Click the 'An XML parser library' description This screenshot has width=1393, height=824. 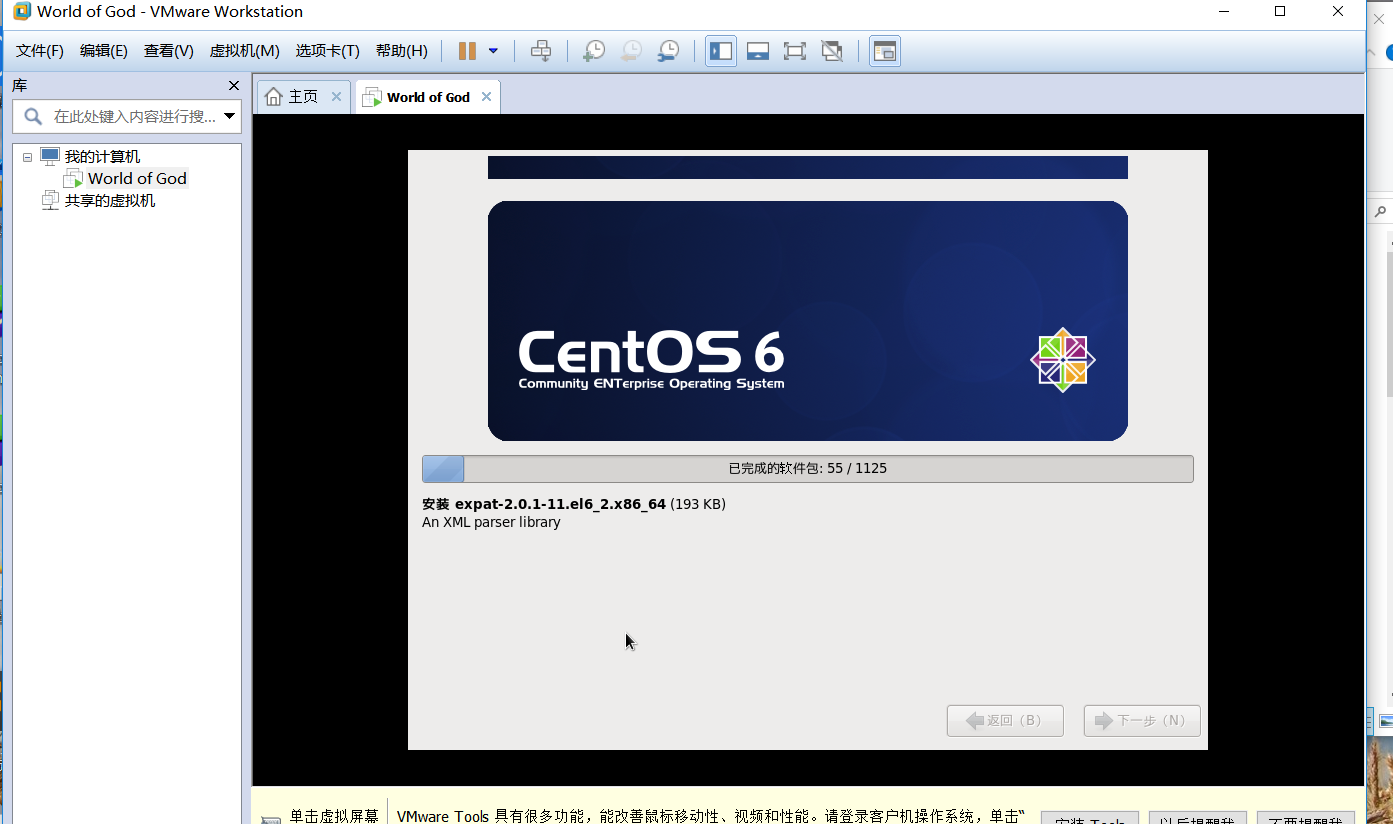(491, 522)
